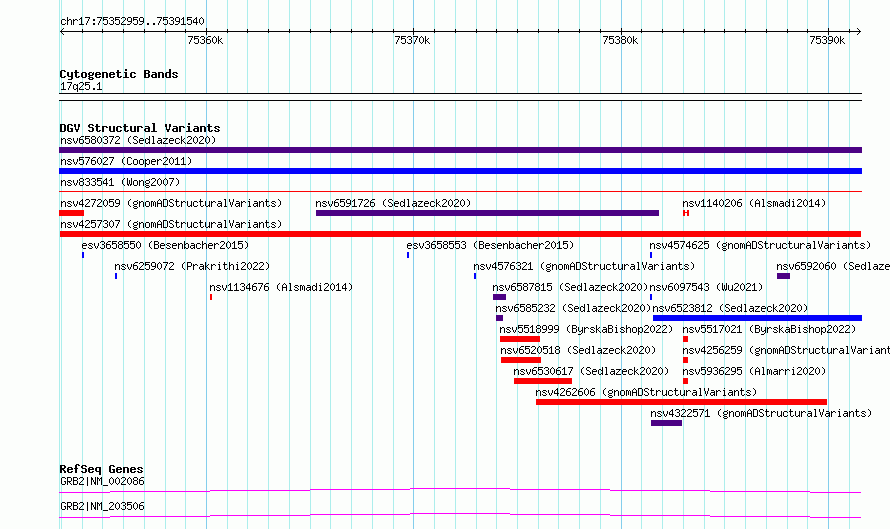Image resolution: width=890 pixels, height=529 pixels.
Task: Click purple bar under nsv4322571
Action: point(666,423)
